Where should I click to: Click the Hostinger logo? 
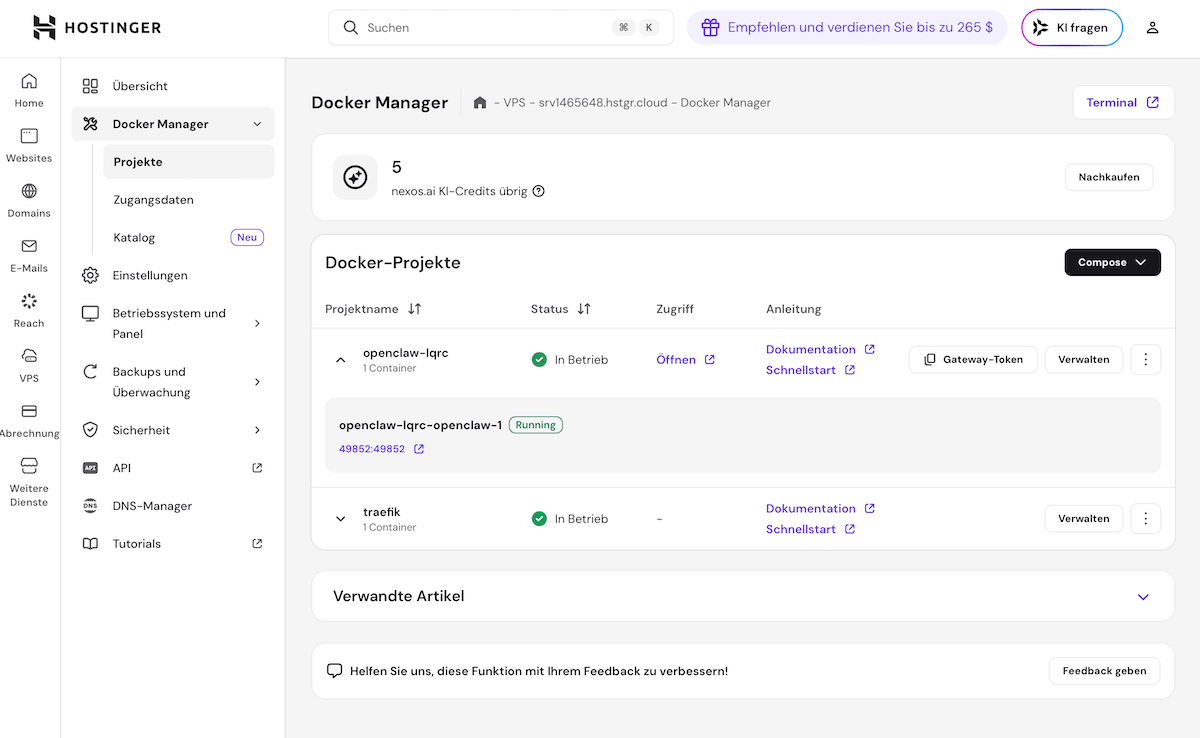(96, 28)
